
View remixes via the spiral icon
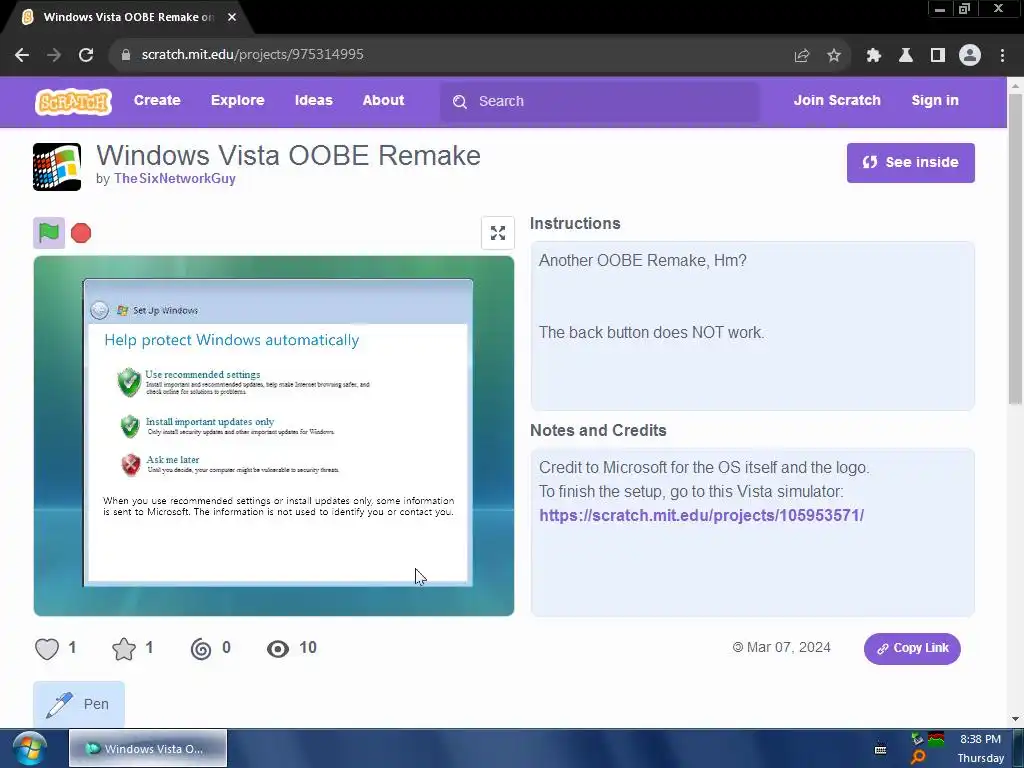pyautogui.click(x=201, y=648)
